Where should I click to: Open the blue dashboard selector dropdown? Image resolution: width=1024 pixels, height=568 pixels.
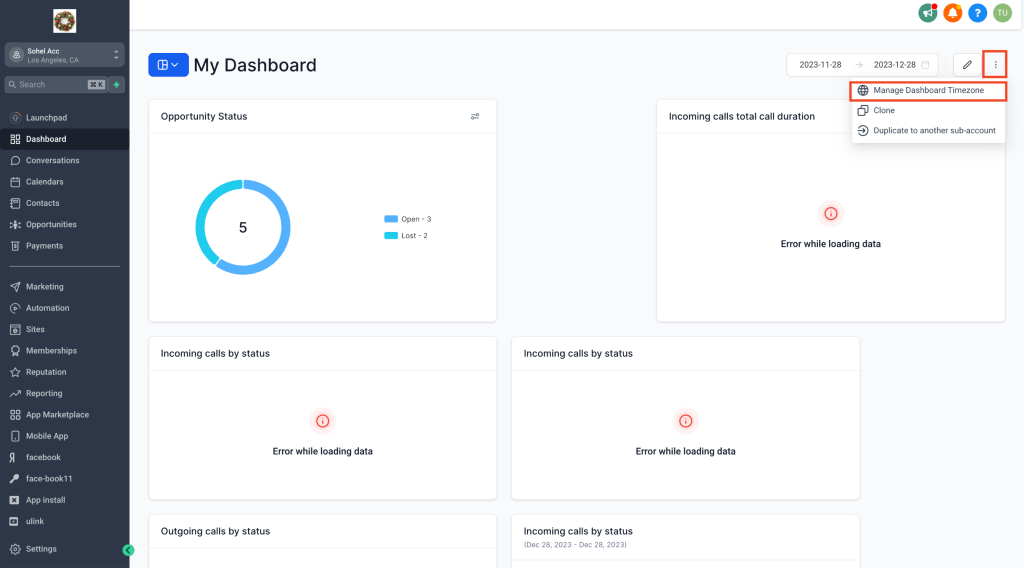pos(168,65)
